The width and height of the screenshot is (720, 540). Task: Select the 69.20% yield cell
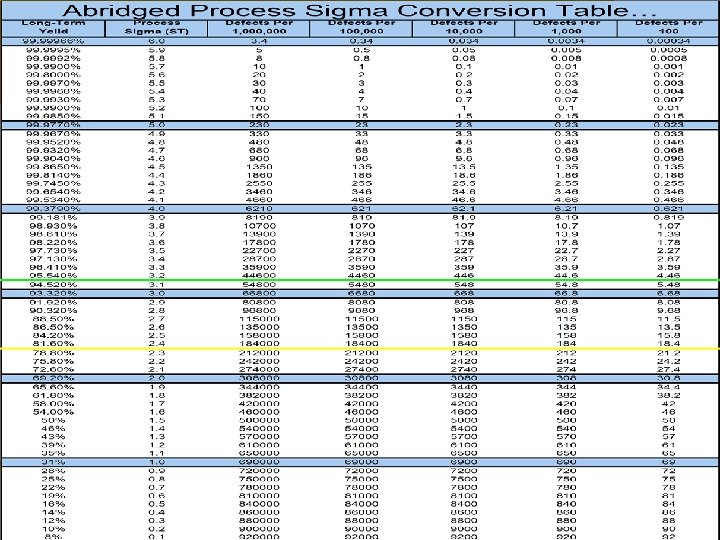[x=53, y=378]
